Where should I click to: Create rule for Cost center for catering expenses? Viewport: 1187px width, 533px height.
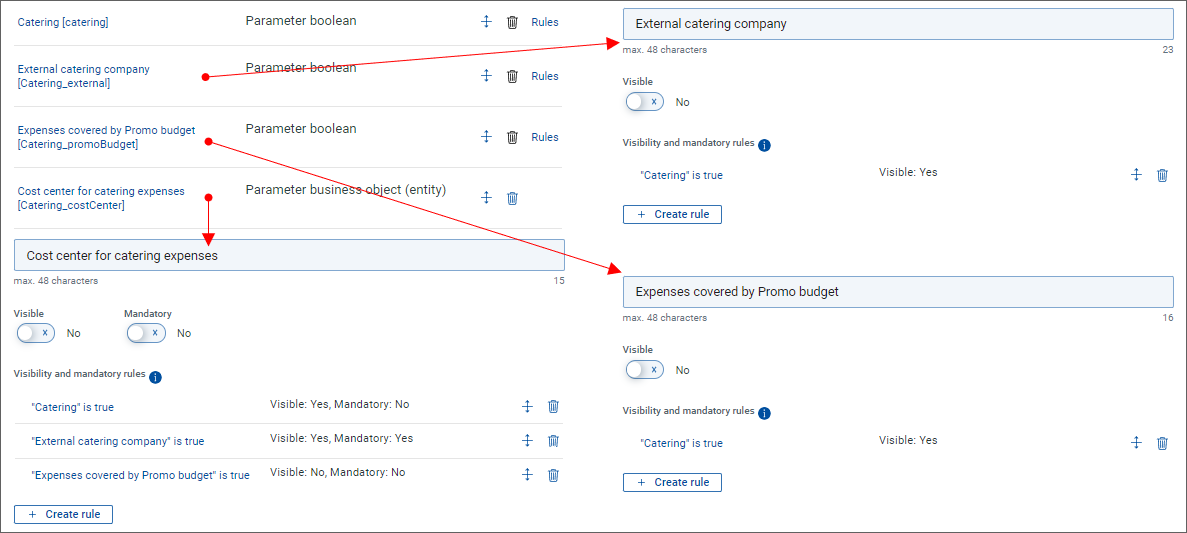64,514
